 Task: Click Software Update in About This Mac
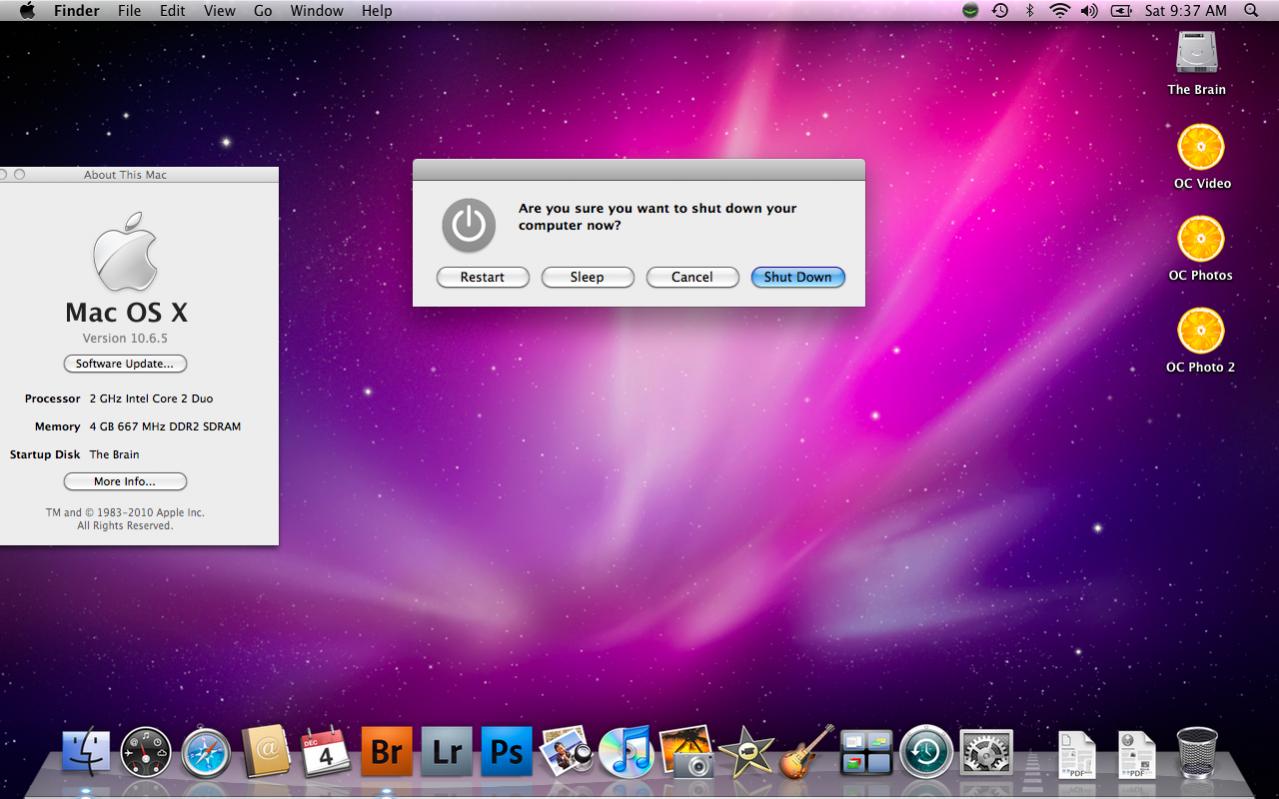click(x=125, y=364)
